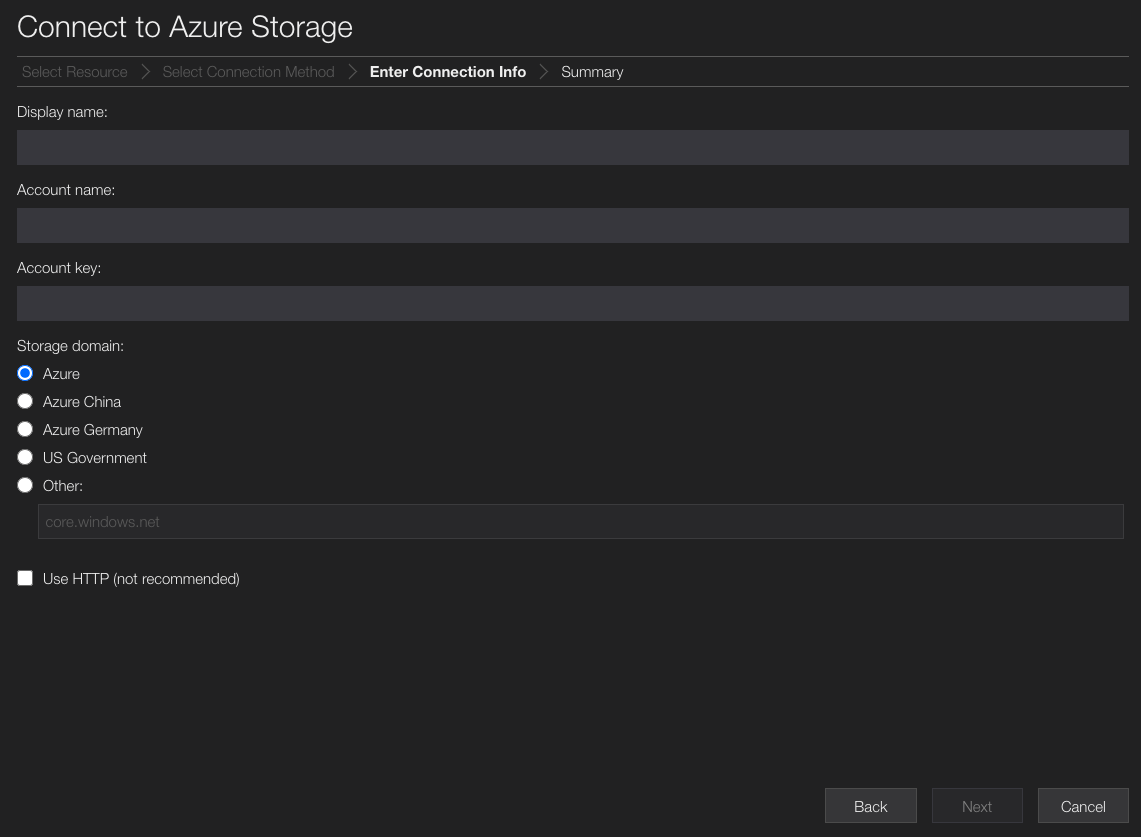
Task: Click the Next button
Action: [x=977, y=806]
